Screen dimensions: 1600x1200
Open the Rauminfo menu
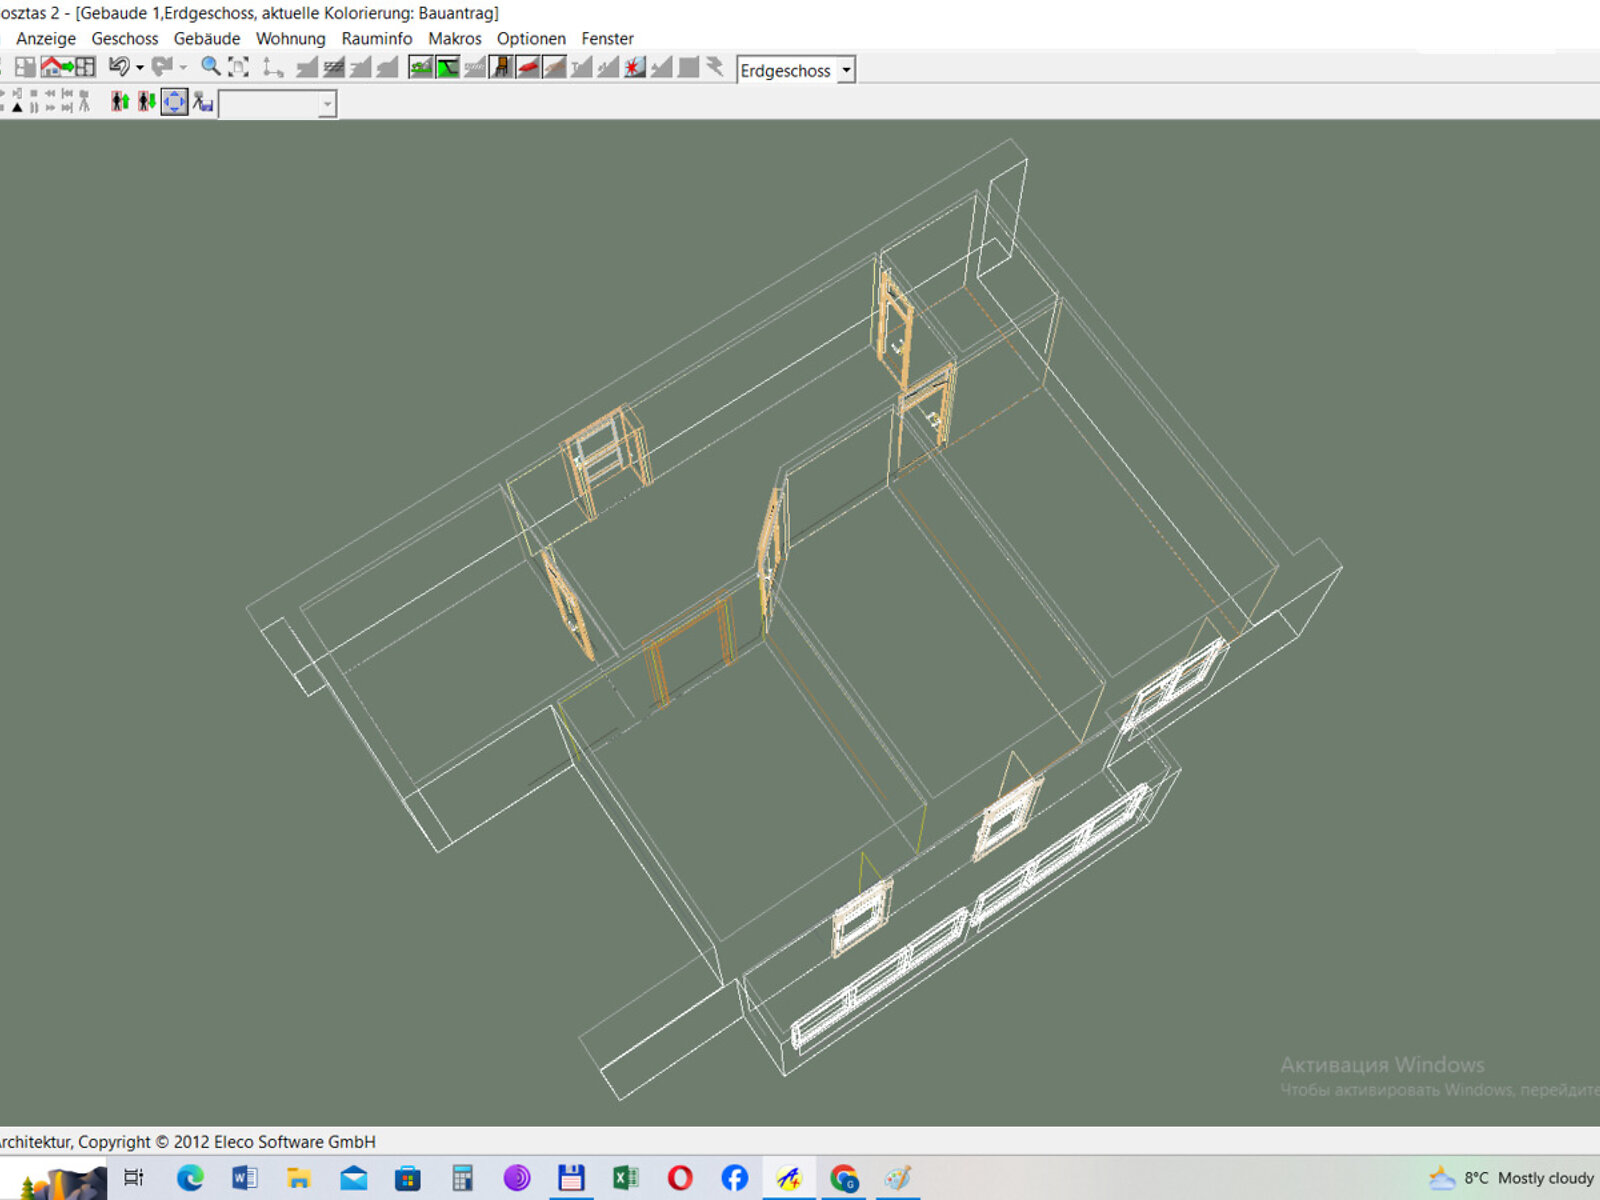click(377, 38)
